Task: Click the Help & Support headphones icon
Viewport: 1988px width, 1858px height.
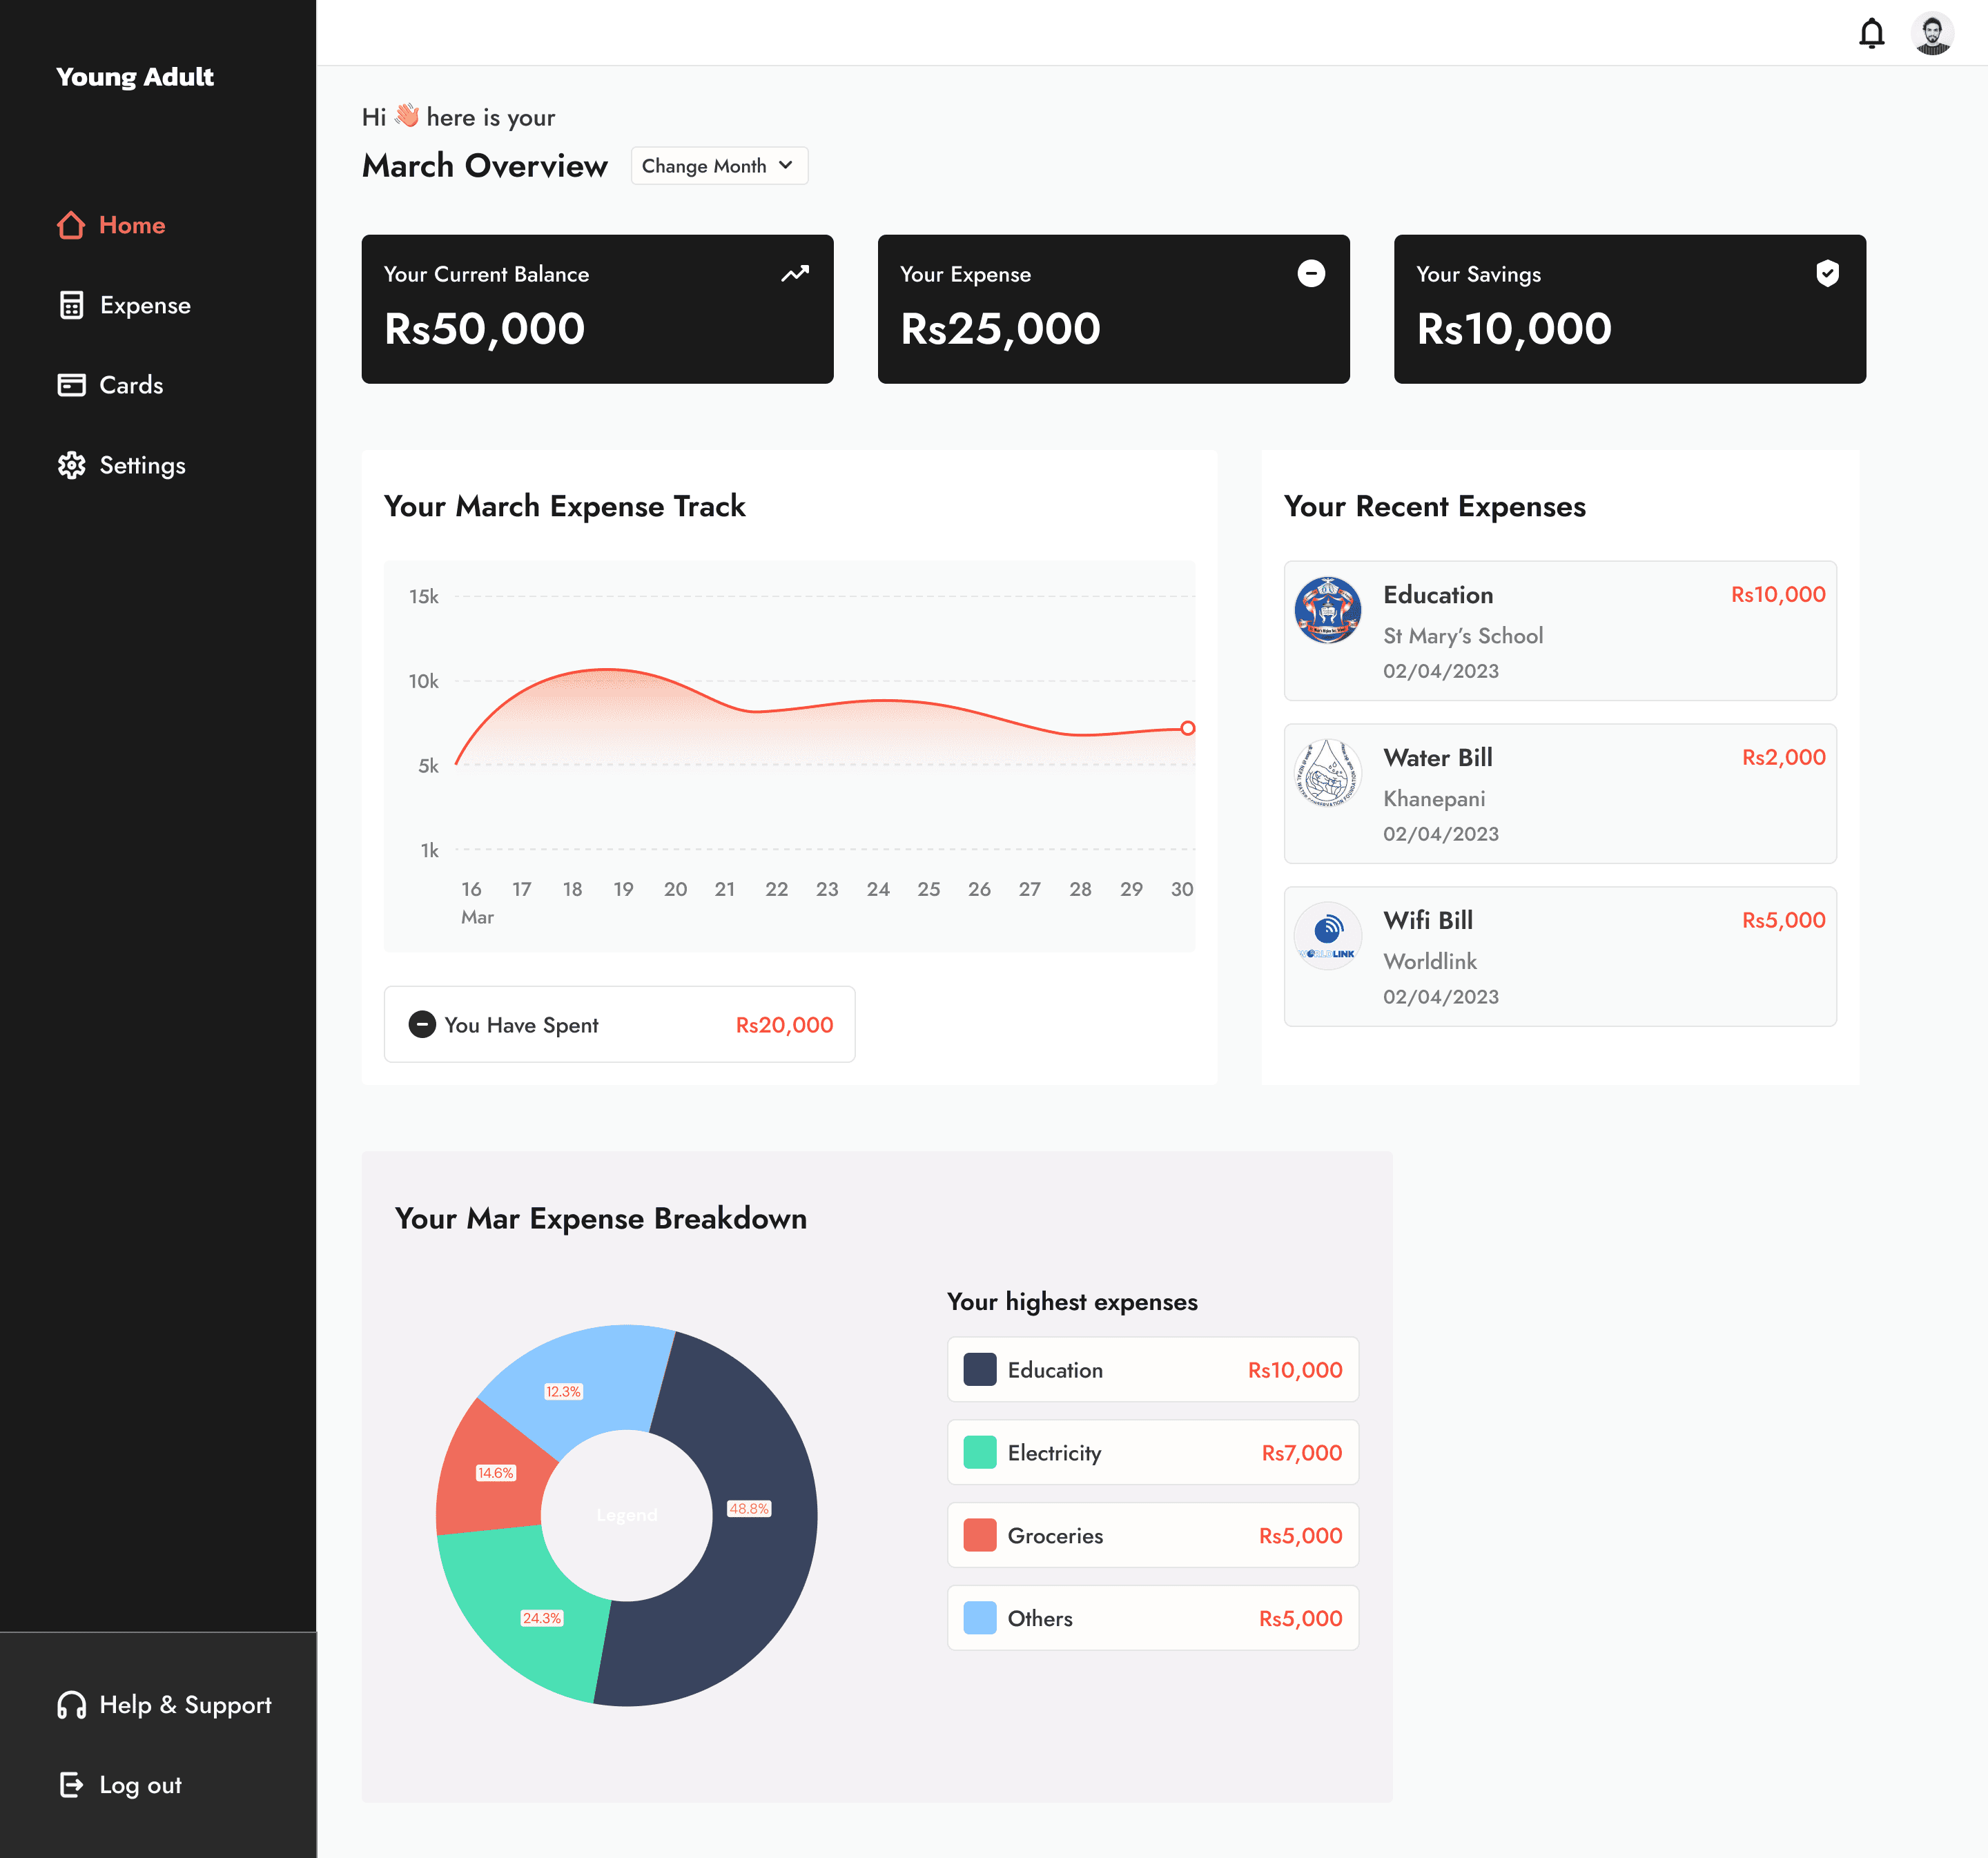Action: (71, 1705)
